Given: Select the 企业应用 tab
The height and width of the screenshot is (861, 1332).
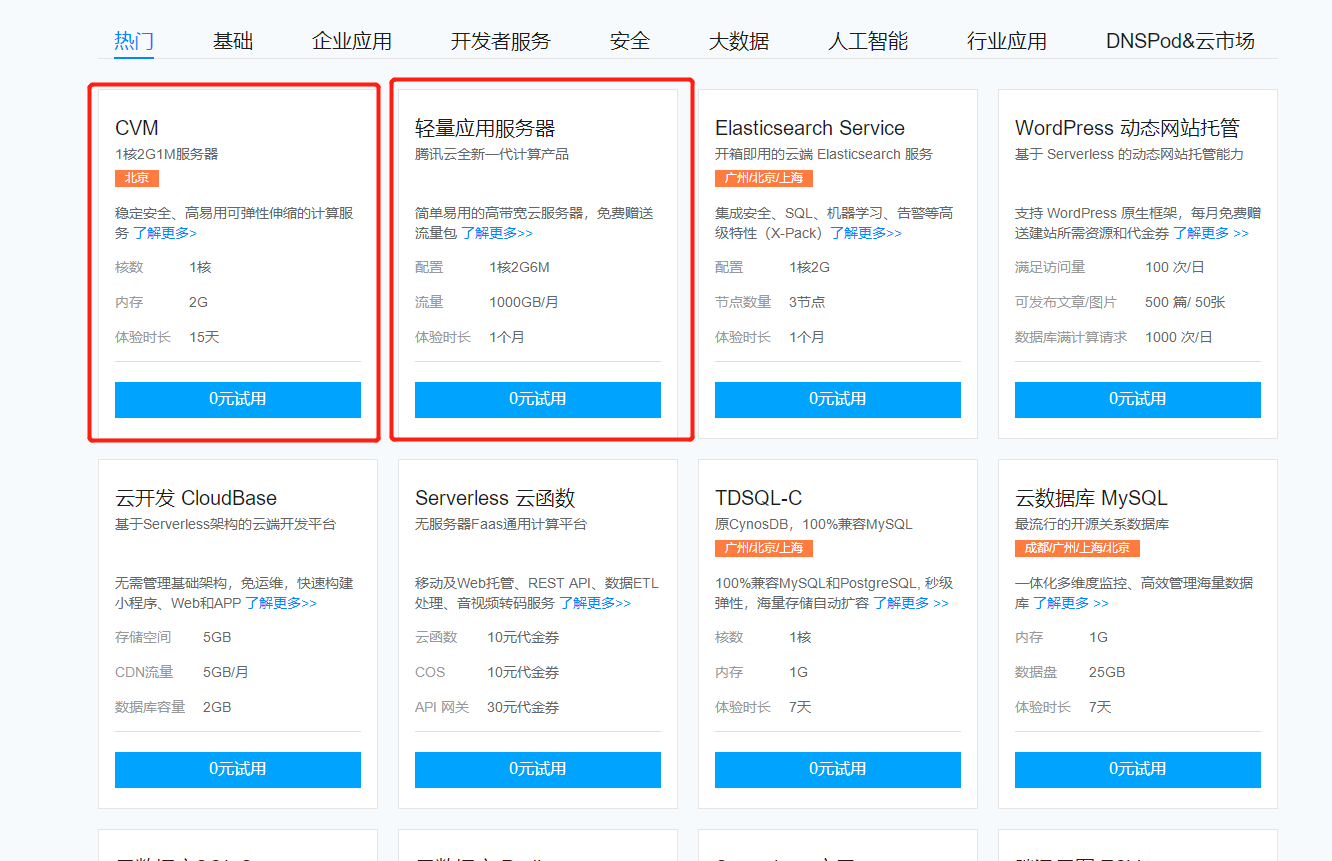Looking at the screenshot, I should pos(352,41).
